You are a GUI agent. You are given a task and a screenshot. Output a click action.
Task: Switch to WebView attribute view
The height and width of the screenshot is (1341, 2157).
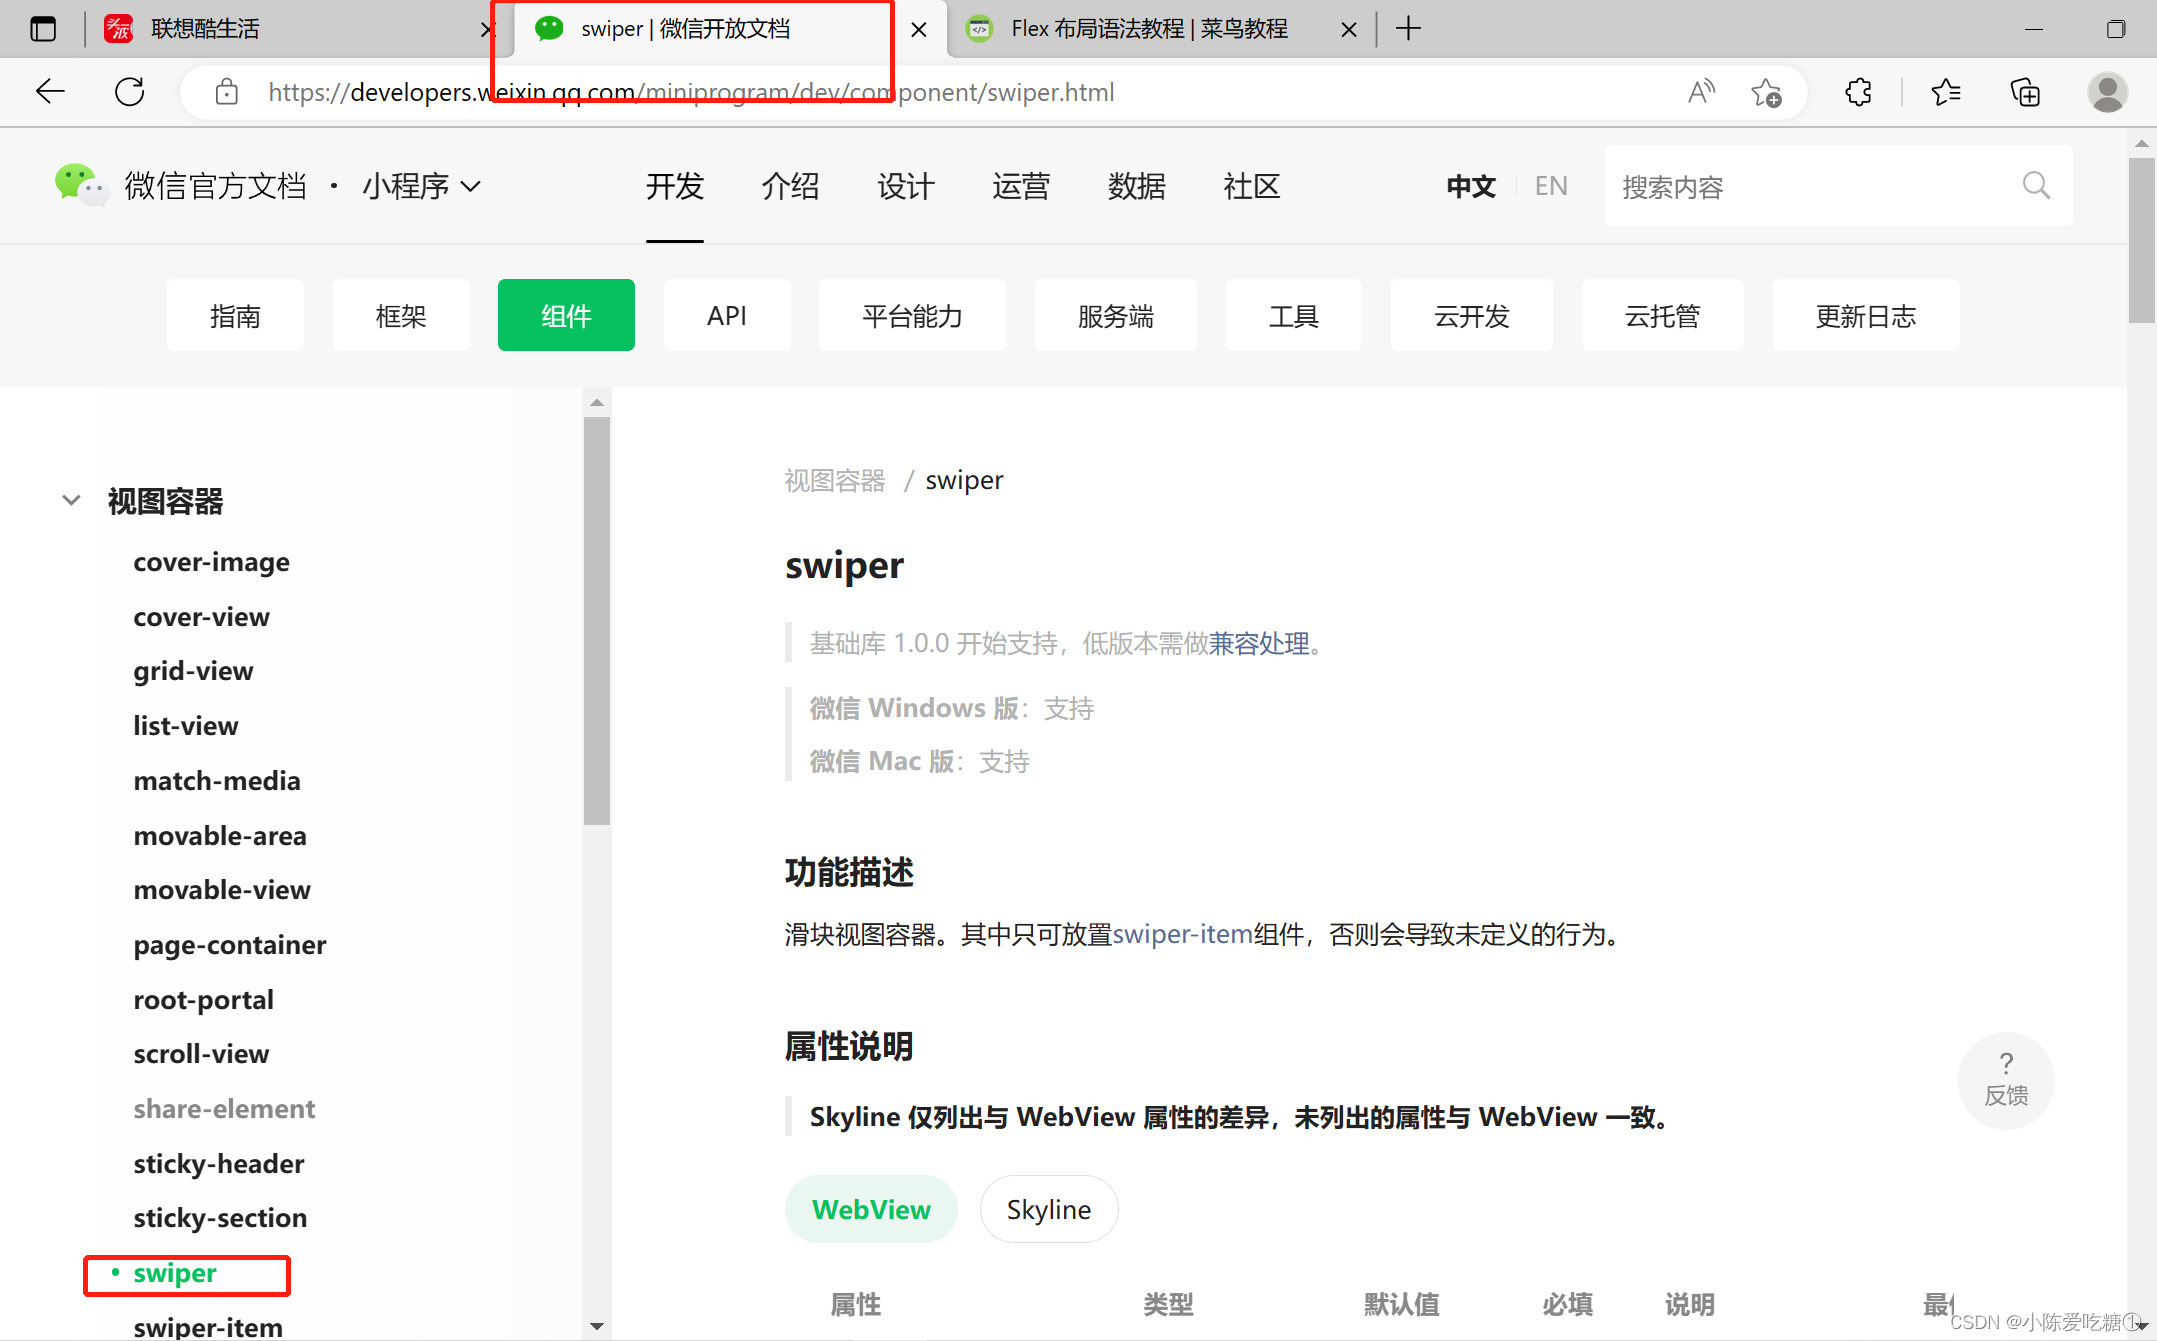(x=870, y=1209)
